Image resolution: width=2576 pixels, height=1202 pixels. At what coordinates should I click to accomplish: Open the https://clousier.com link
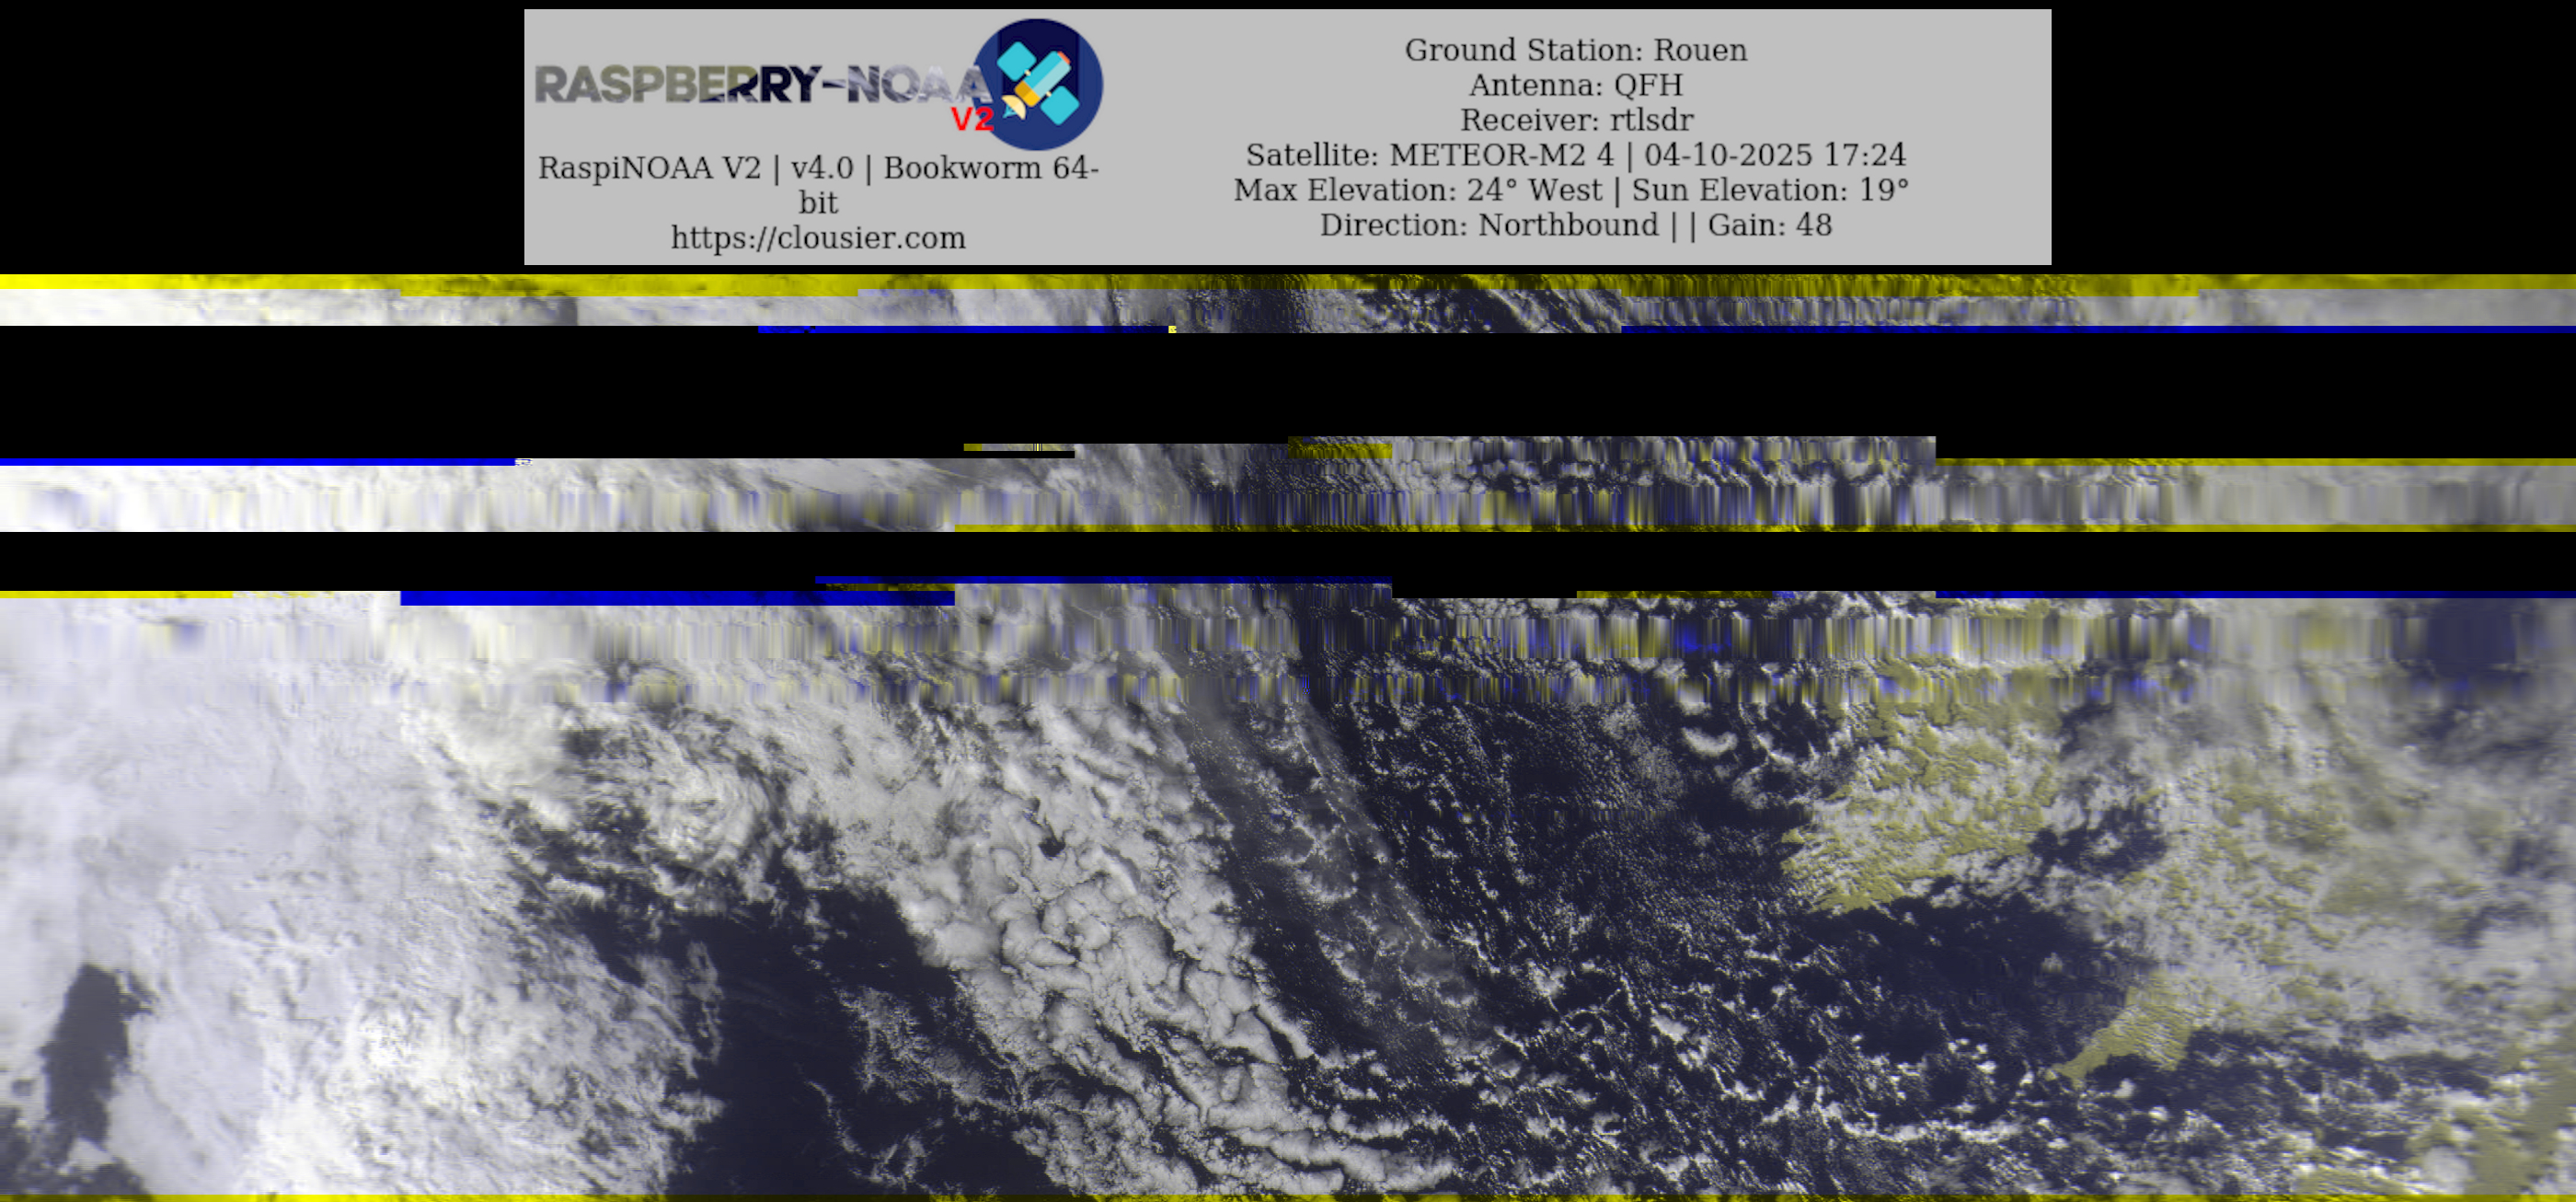818,238
